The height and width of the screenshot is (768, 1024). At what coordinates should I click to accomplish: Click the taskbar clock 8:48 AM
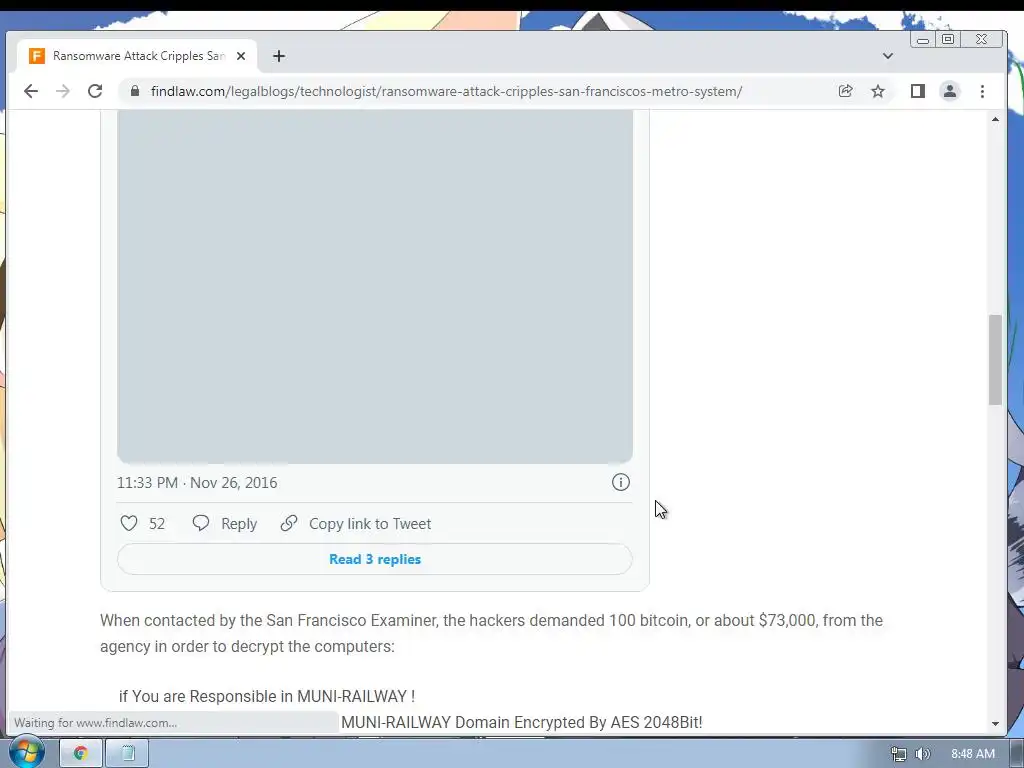[972, 754]
